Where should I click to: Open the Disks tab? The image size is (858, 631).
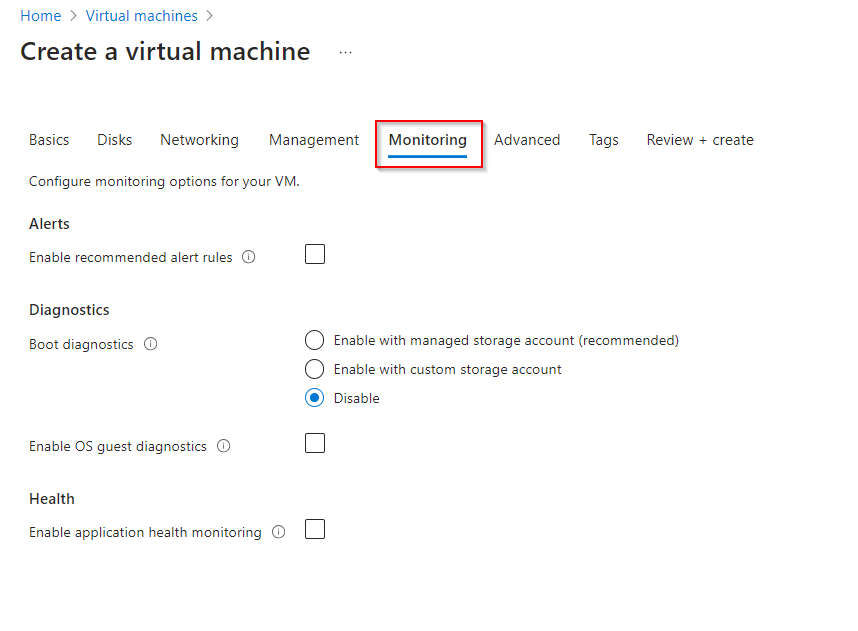[114, 140]
